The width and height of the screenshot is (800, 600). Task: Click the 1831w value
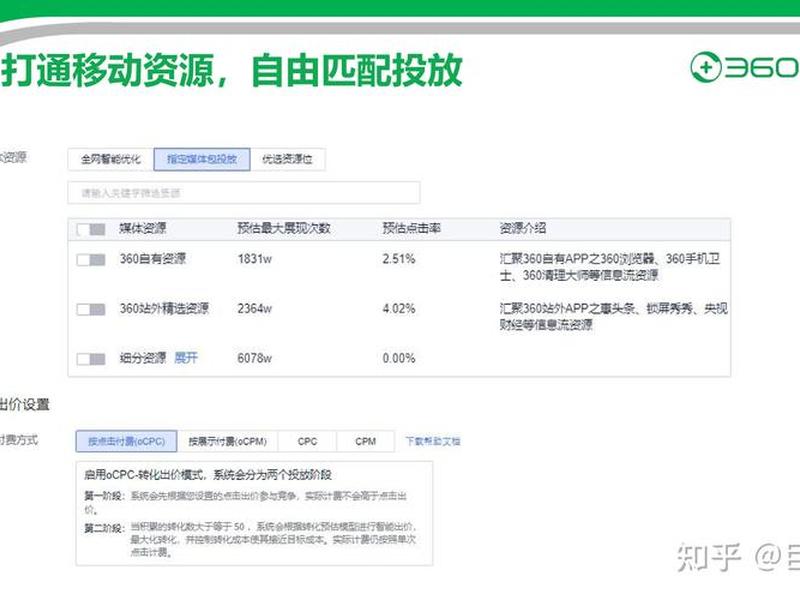tap(255, 259)
